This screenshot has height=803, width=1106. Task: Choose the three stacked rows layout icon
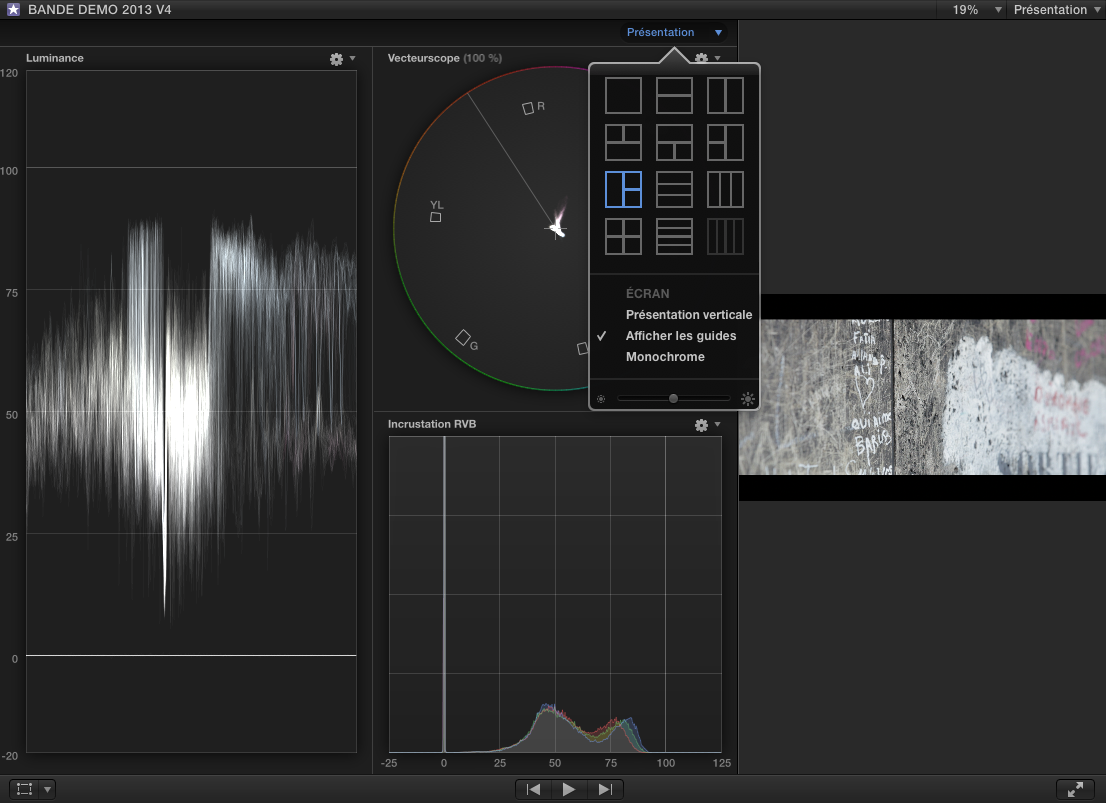click(x=674, y=189)
